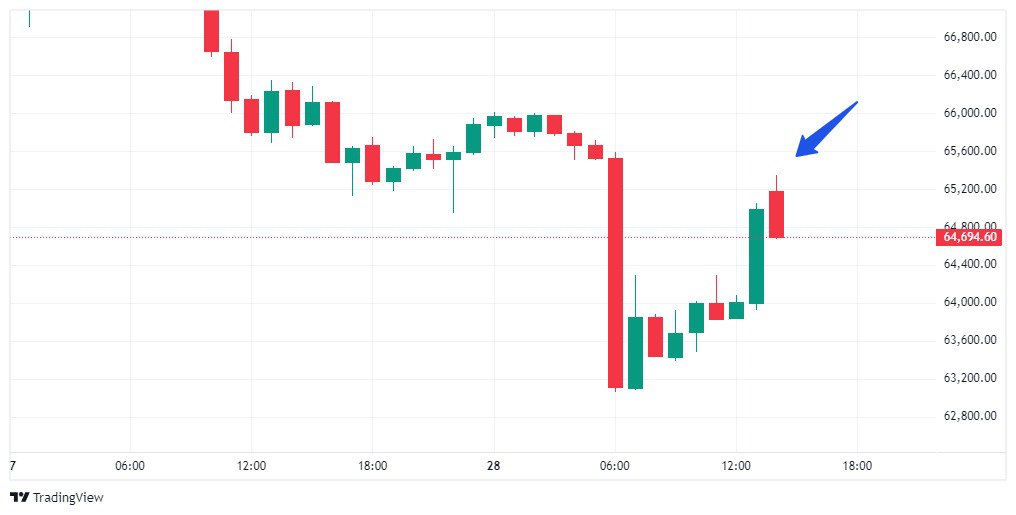The width and height of the screenshot is (1016, 515).
Task: Click the TradingView logo icon
Action: pyautogui.click(x=19, y=497)
